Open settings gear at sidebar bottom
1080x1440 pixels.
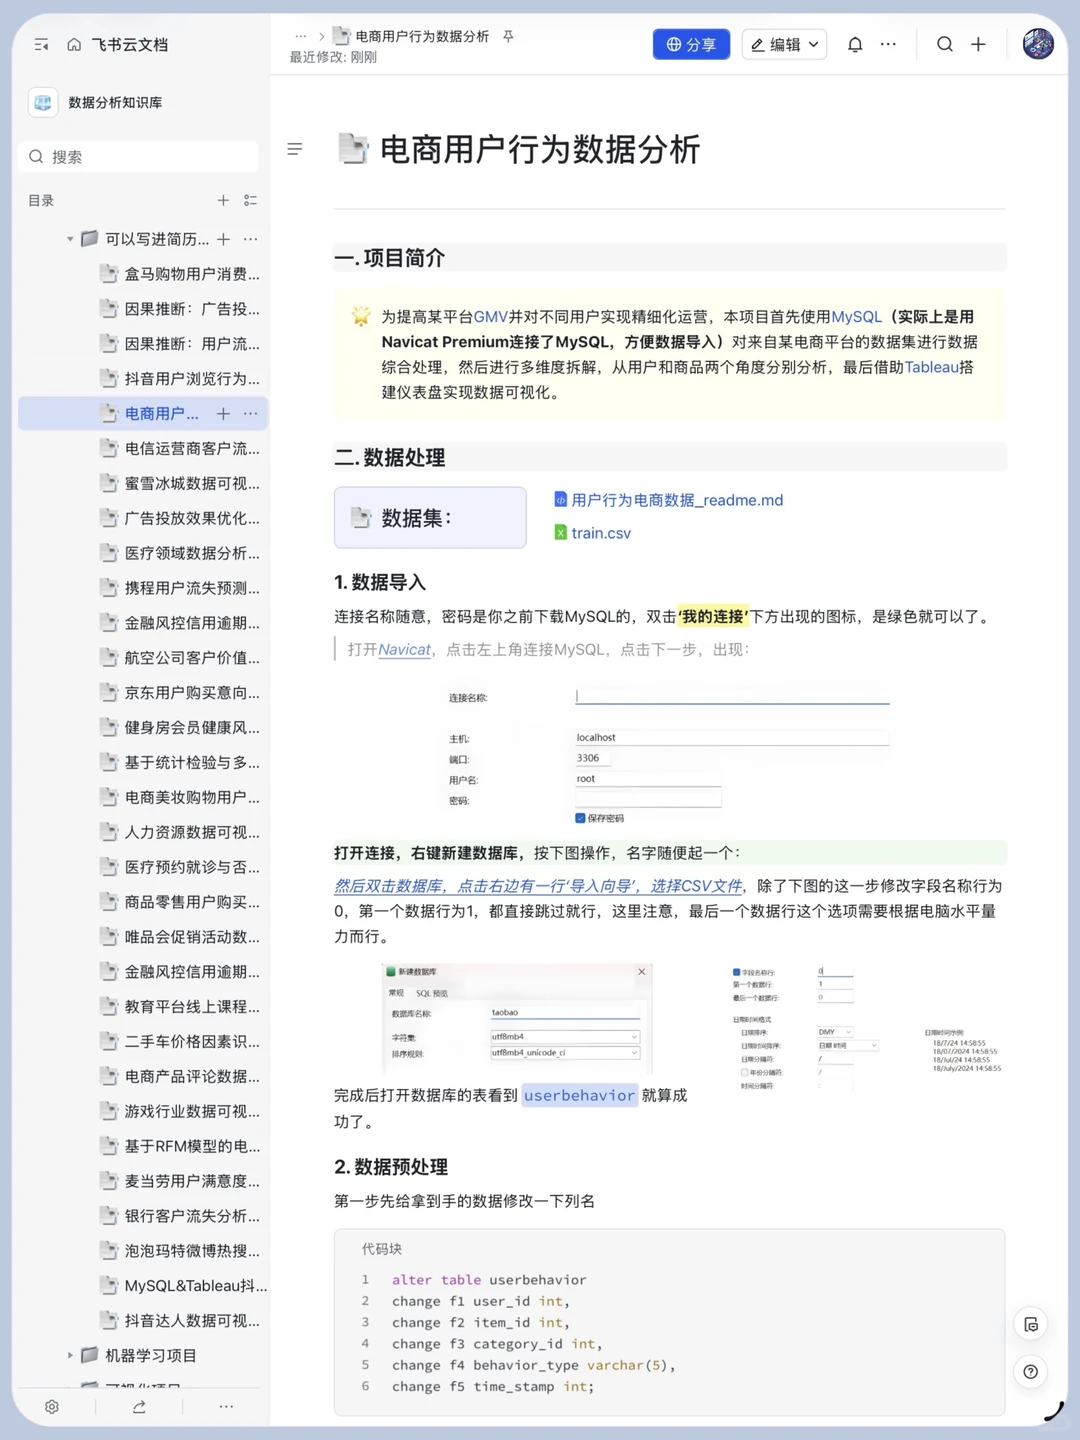[x=52, y=1407]
